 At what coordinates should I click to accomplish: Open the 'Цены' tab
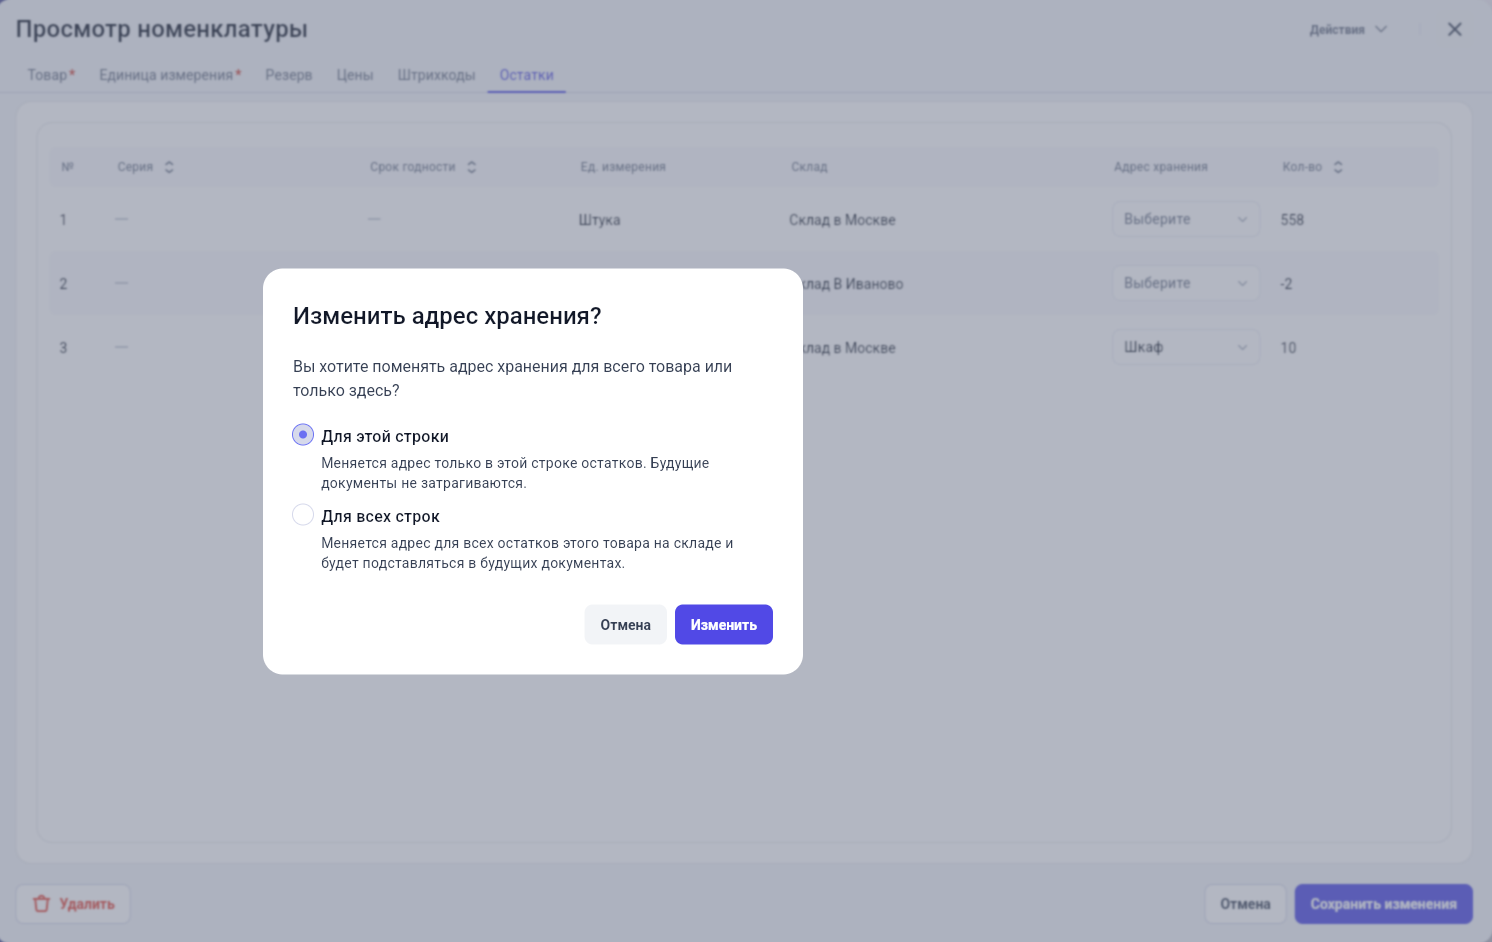(x=355, y=75)
